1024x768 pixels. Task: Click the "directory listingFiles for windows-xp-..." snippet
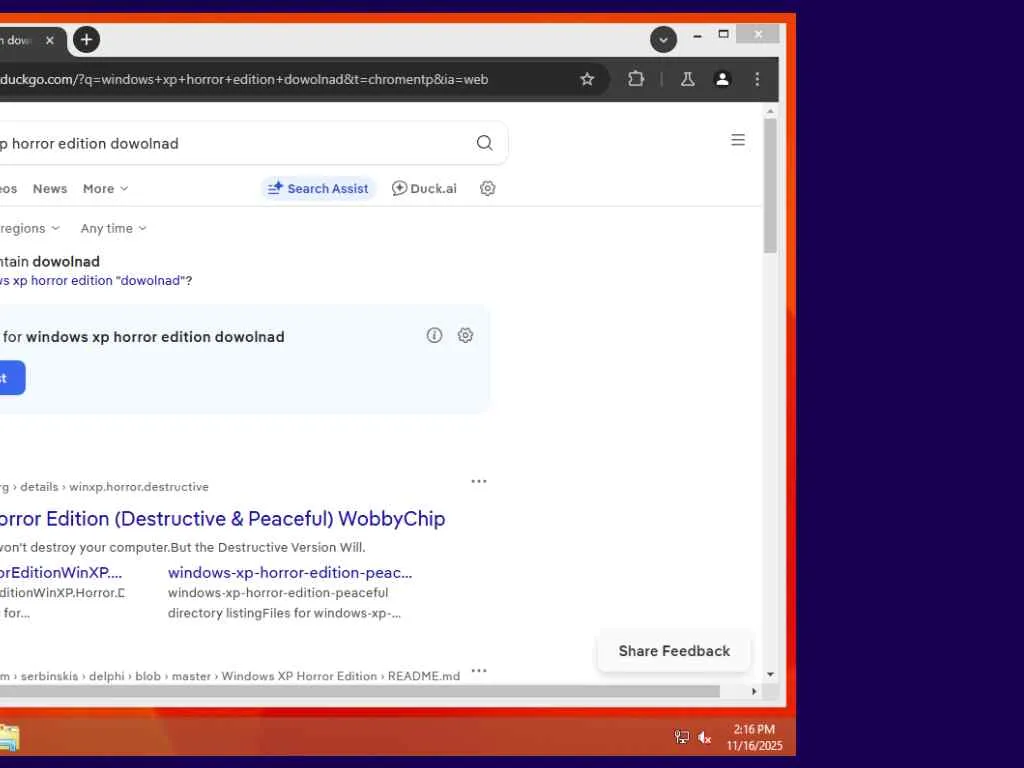tap(284, 613)
